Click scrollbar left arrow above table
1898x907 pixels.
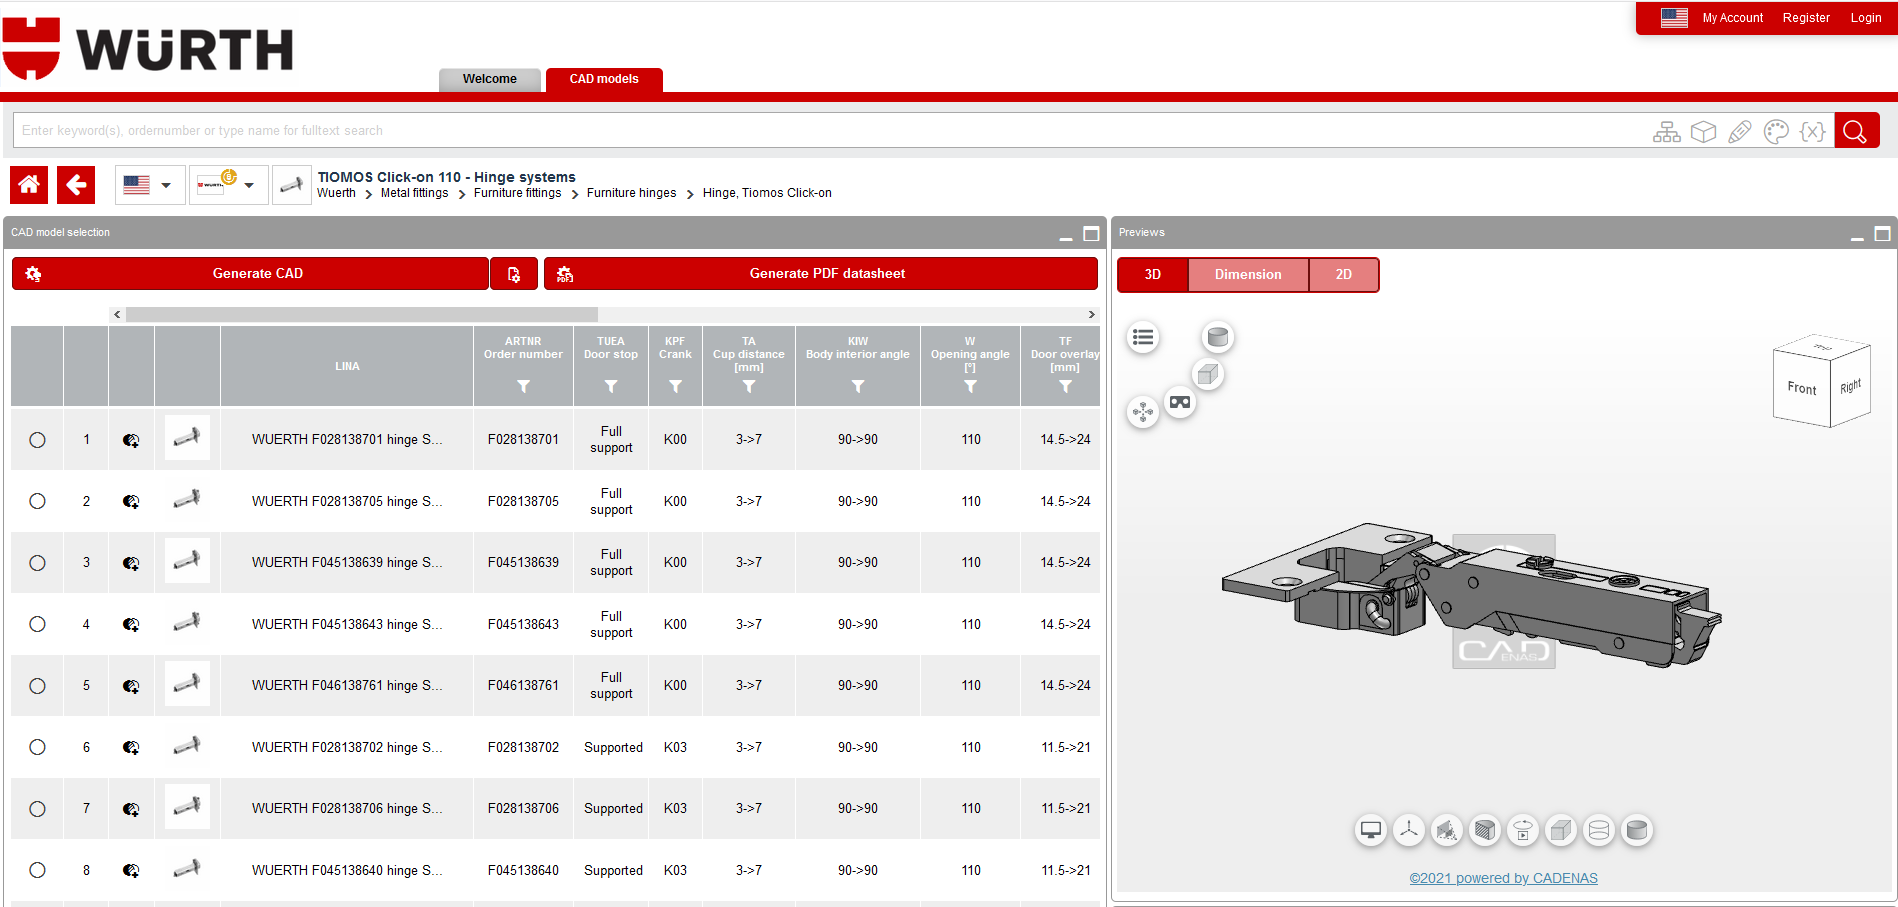[117, 314]
